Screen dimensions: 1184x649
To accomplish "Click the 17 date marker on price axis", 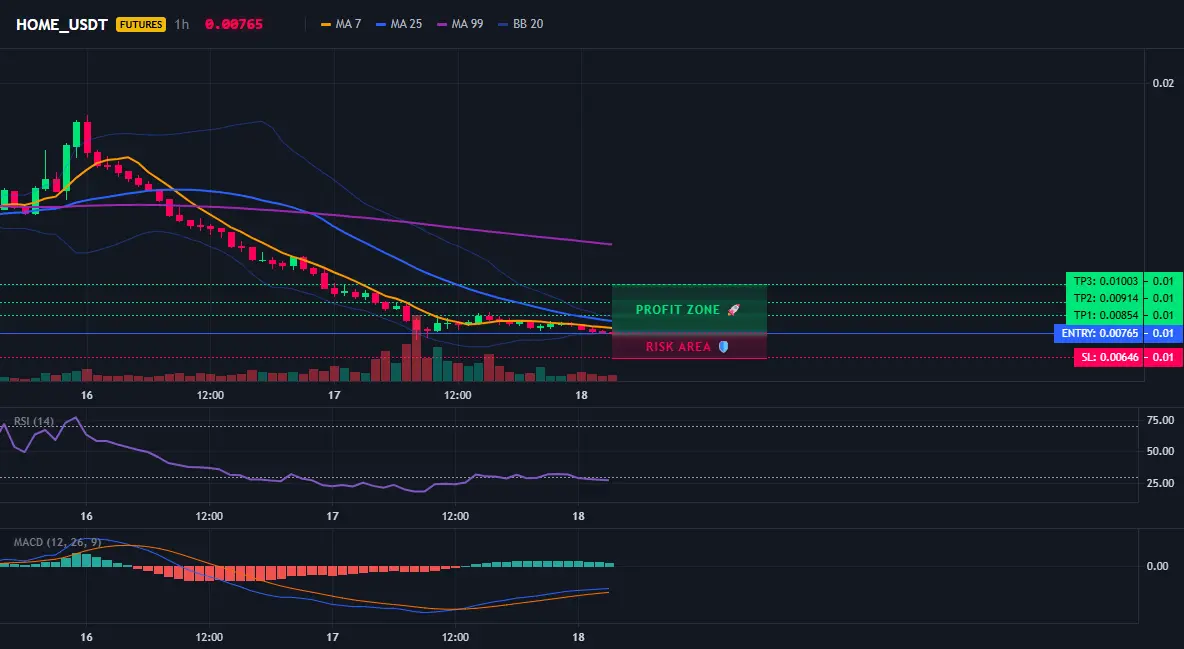I will [334, 395].
